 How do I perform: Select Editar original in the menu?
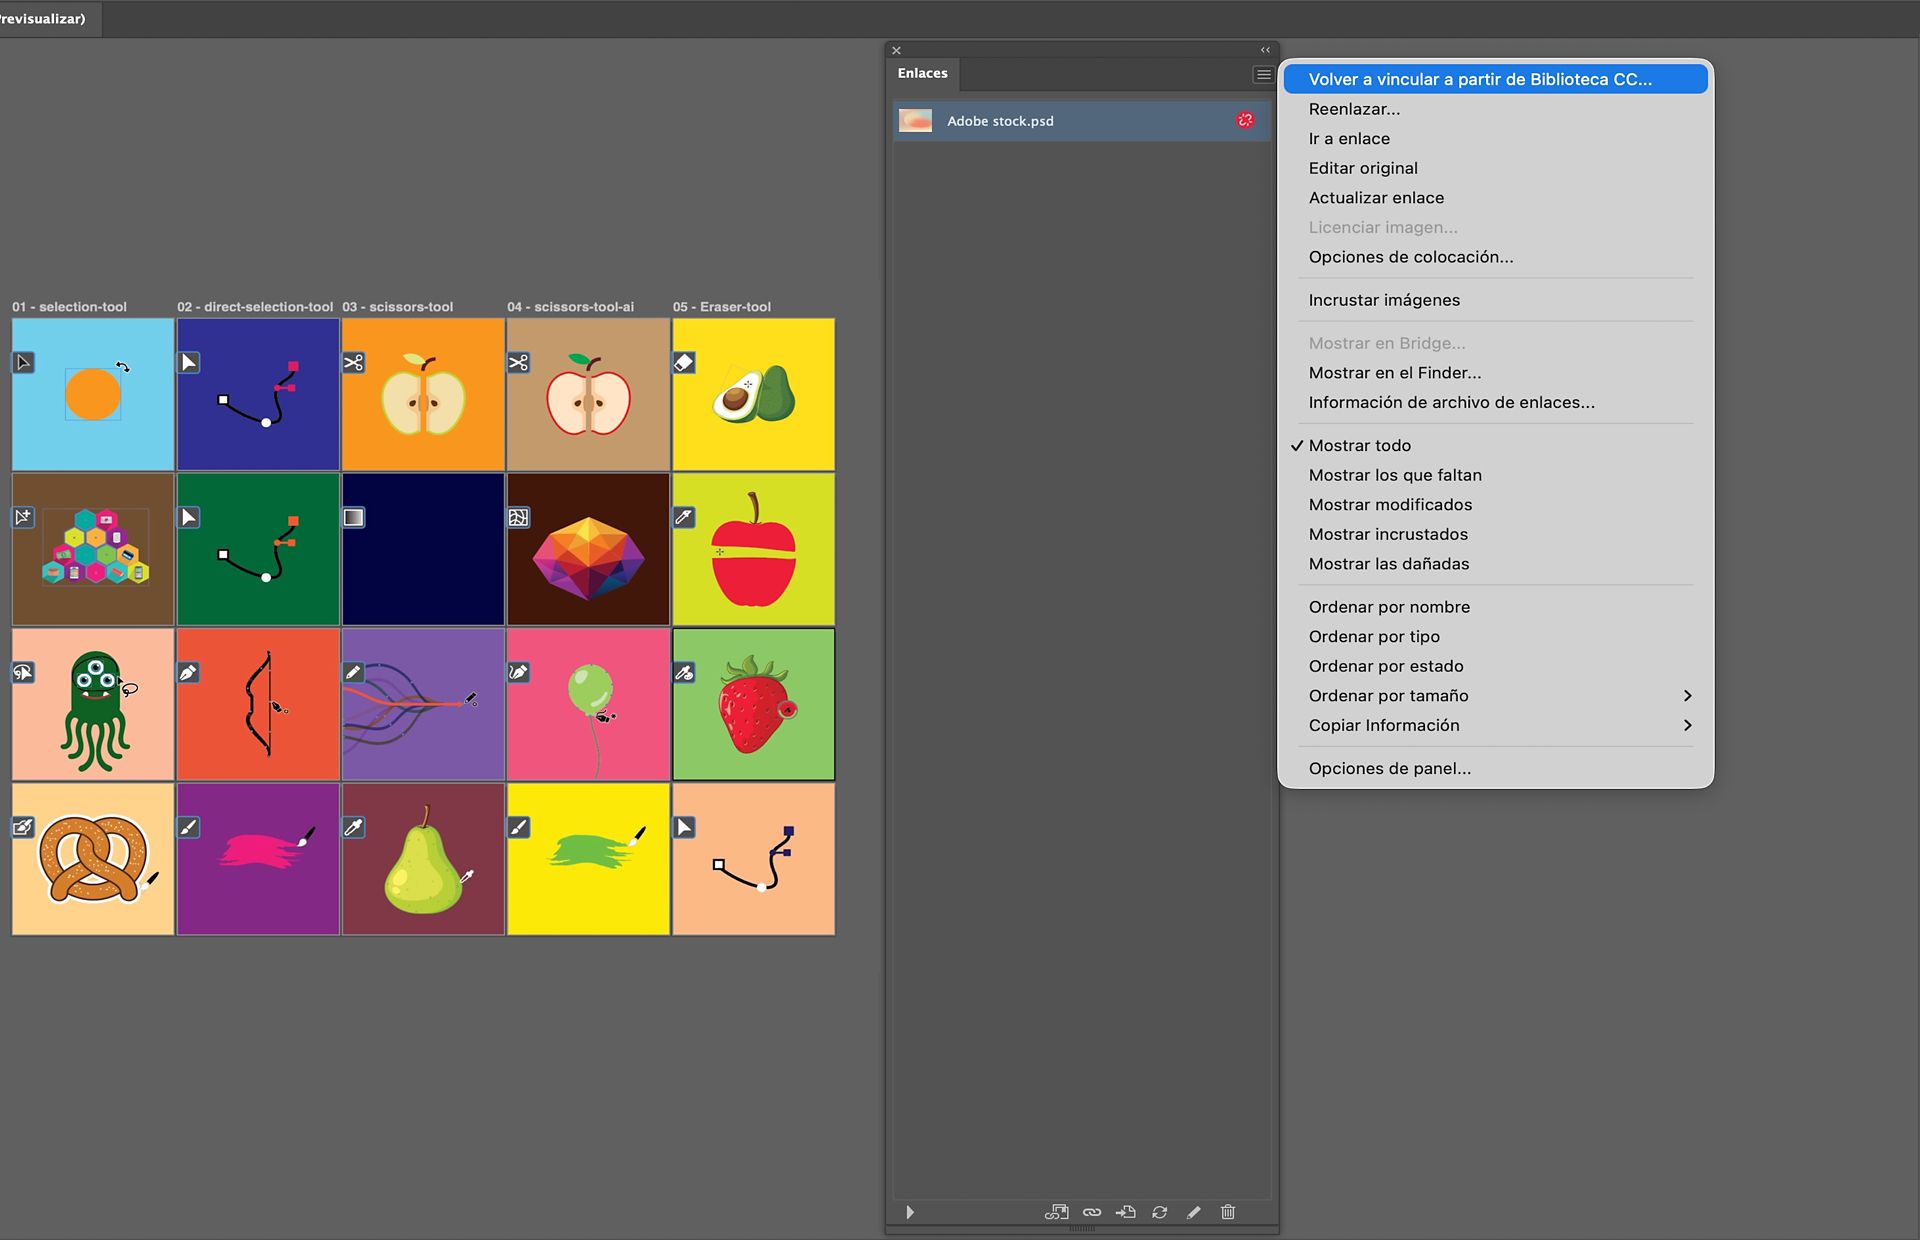[1495, 168]
